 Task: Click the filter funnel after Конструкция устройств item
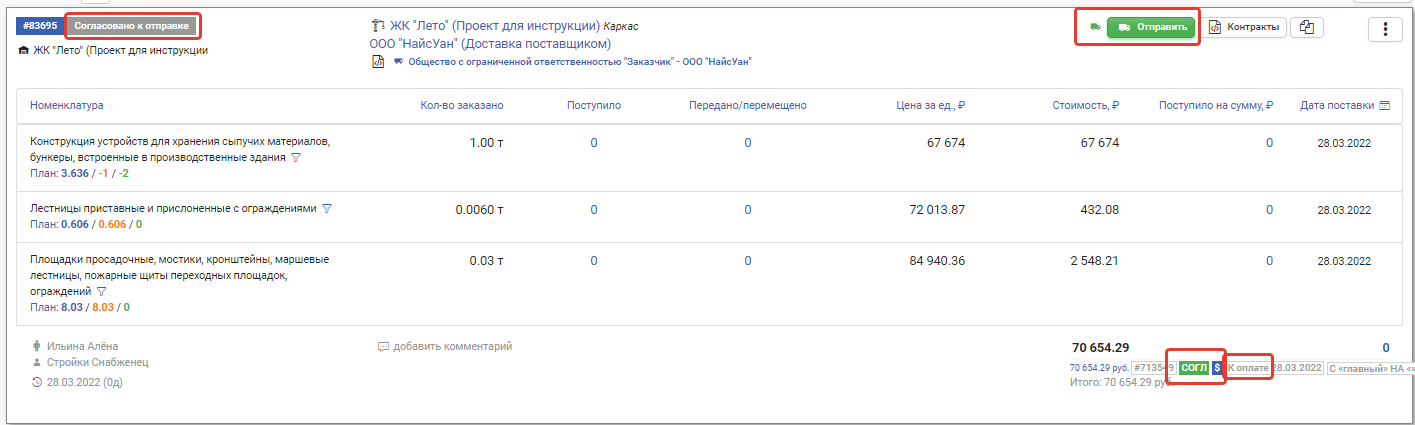(x=295, y=158)
